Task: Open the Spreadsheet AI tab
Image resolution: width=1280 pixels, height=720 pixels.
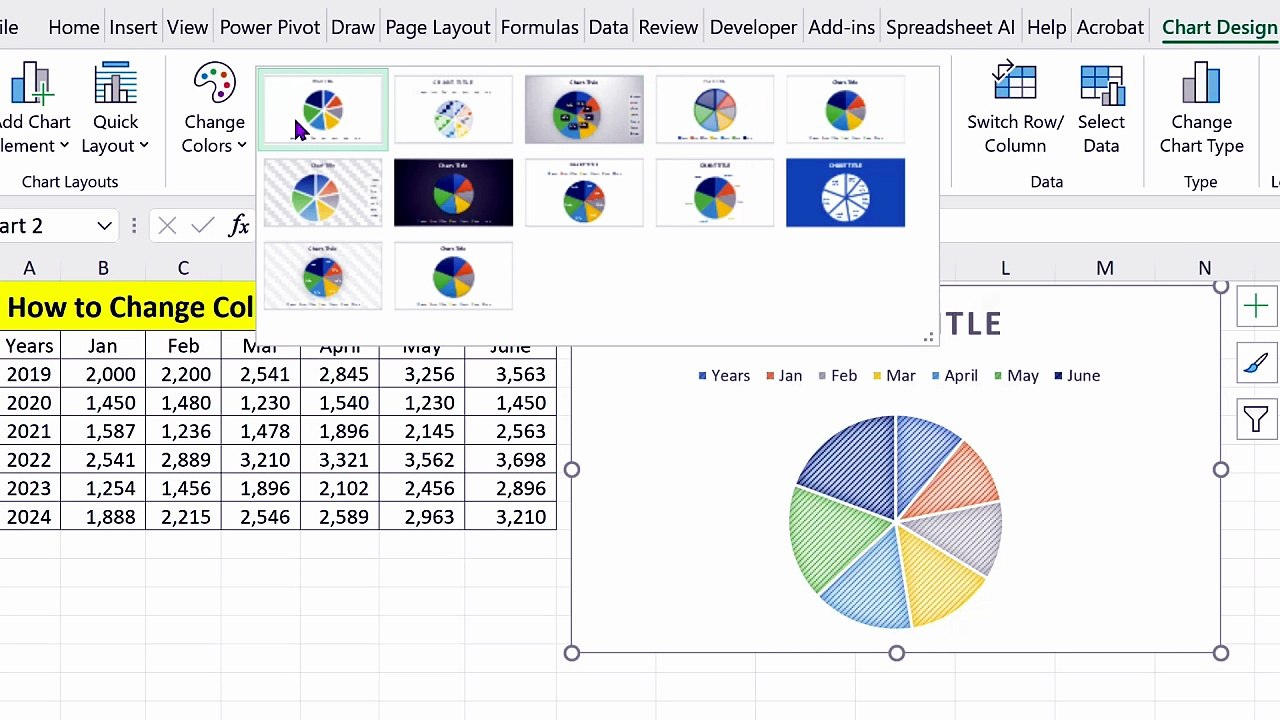Action: tap(950, 27)
